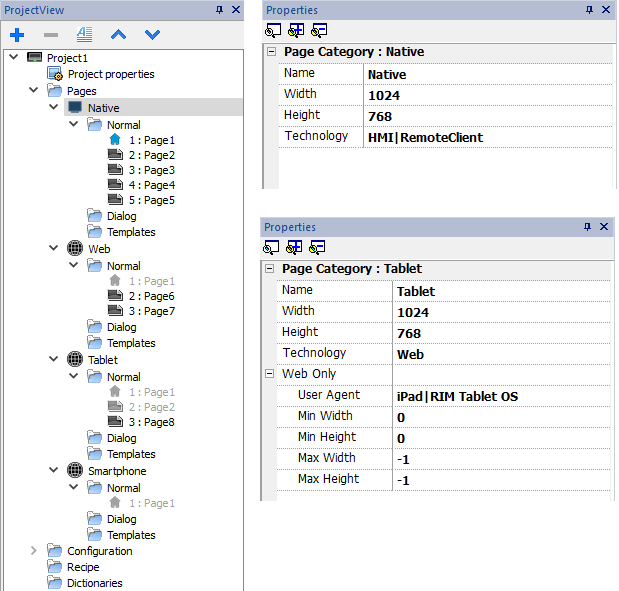
Task: Select the Recipe folder
Action: pos(82,567)
